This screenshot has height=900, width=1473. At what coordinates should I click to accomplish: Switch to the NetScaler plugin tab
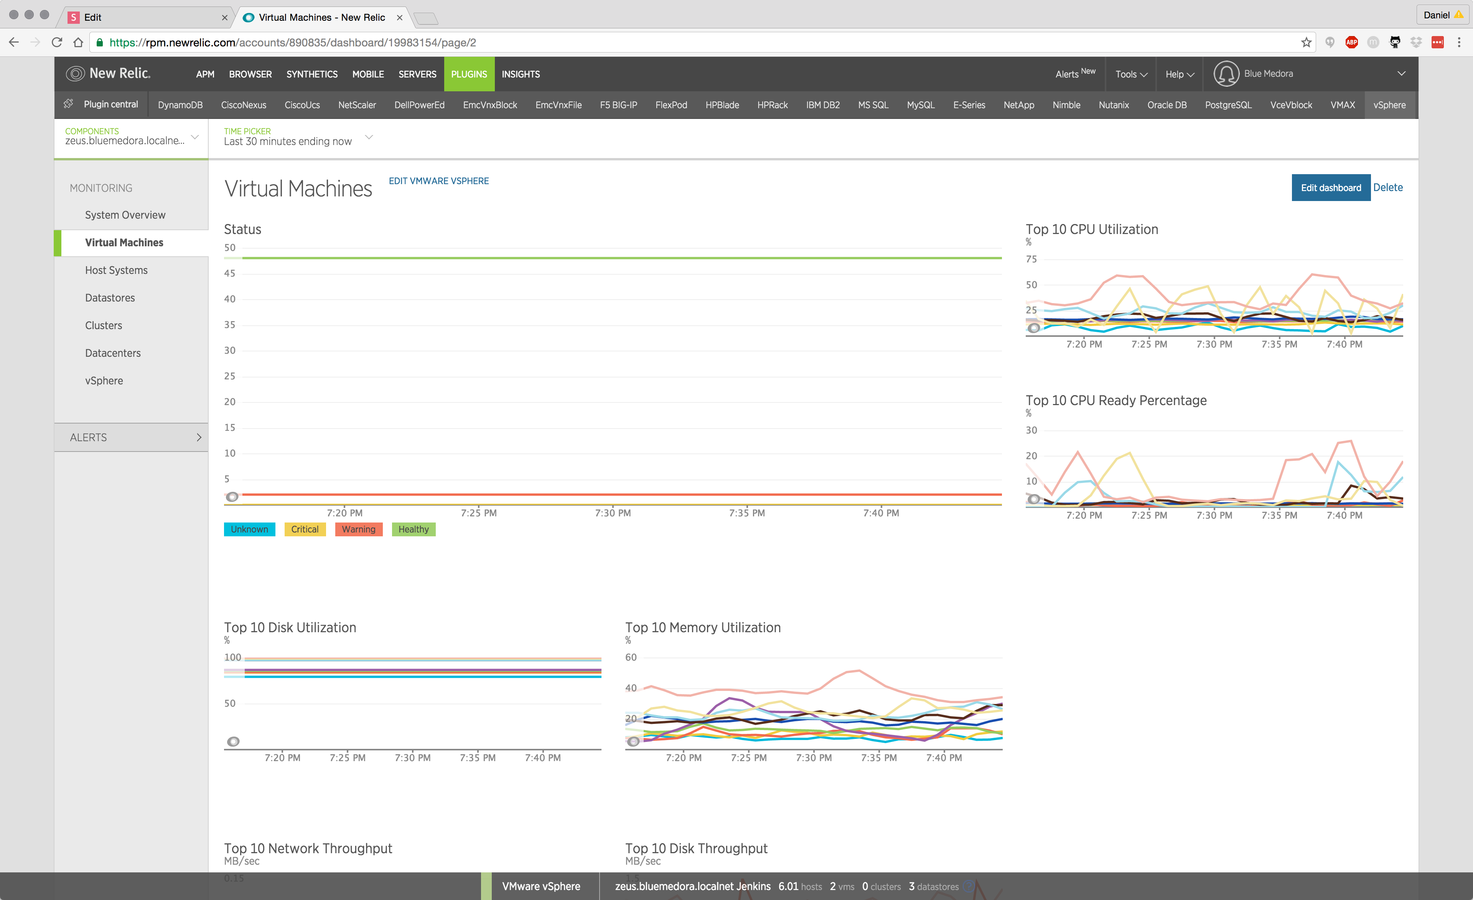click(357, 105)
